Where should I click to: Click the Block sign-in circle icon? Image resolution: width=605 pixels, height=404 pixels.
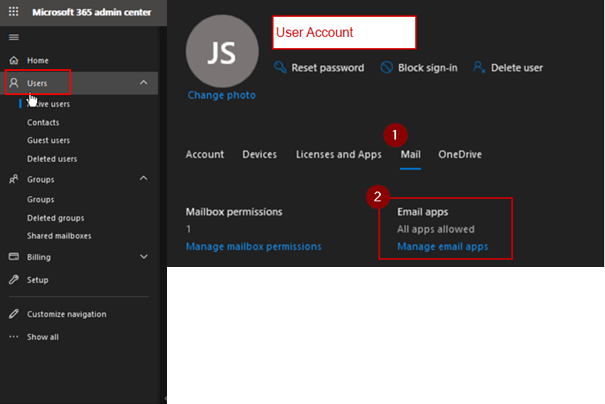386,68
